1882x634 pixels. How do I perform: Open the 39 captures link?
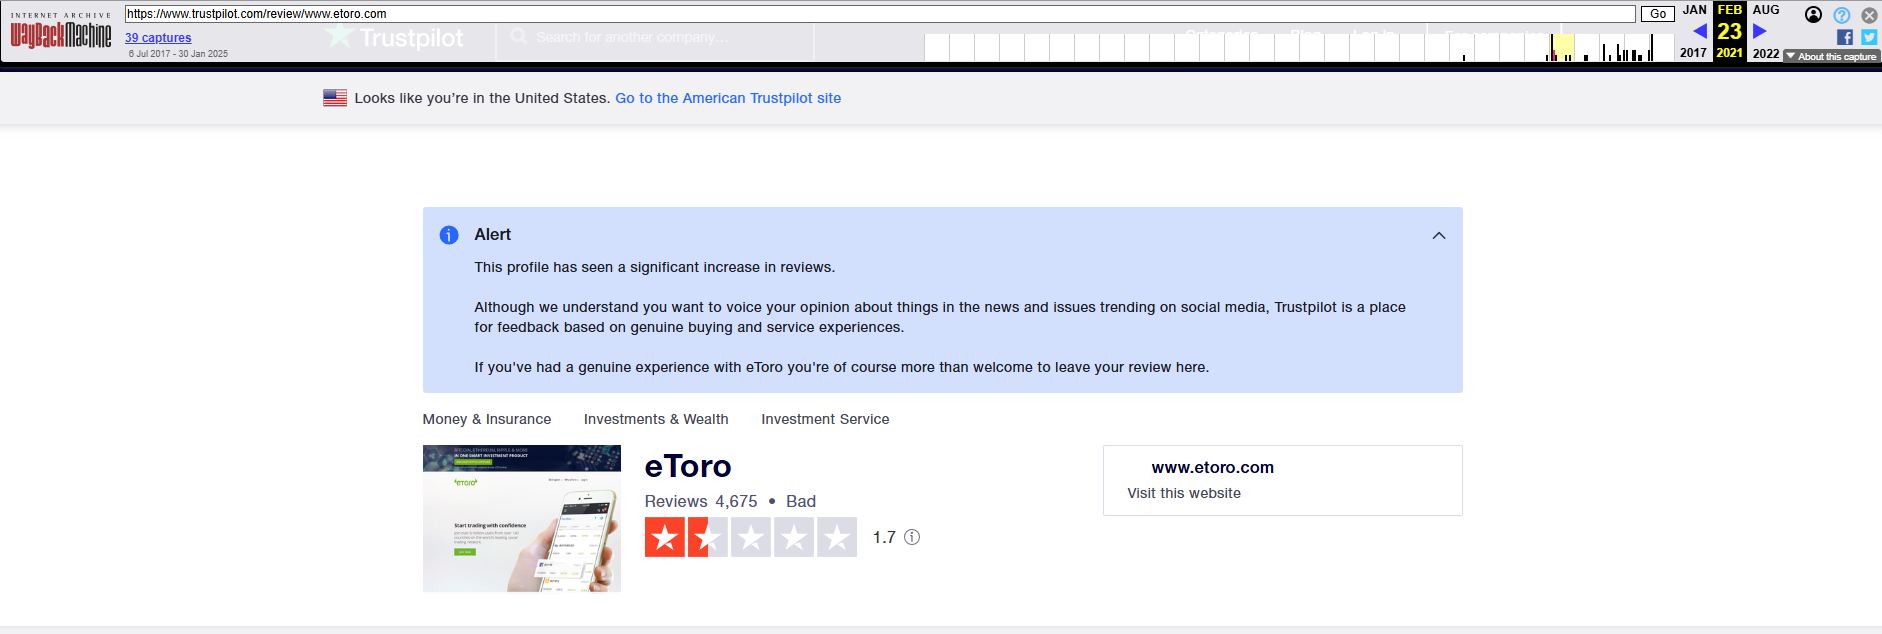[x=158, y=38]
